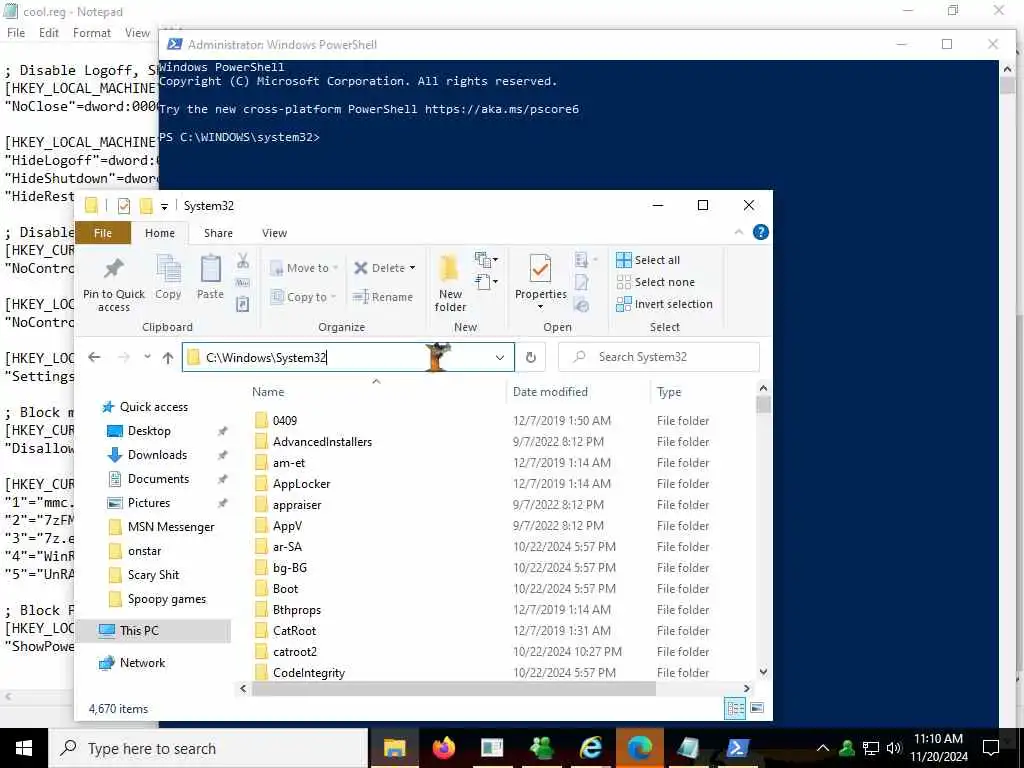This screenshot has width=1024, height=768.
Task: Open the New item dropdown
Action: point(486,260)
